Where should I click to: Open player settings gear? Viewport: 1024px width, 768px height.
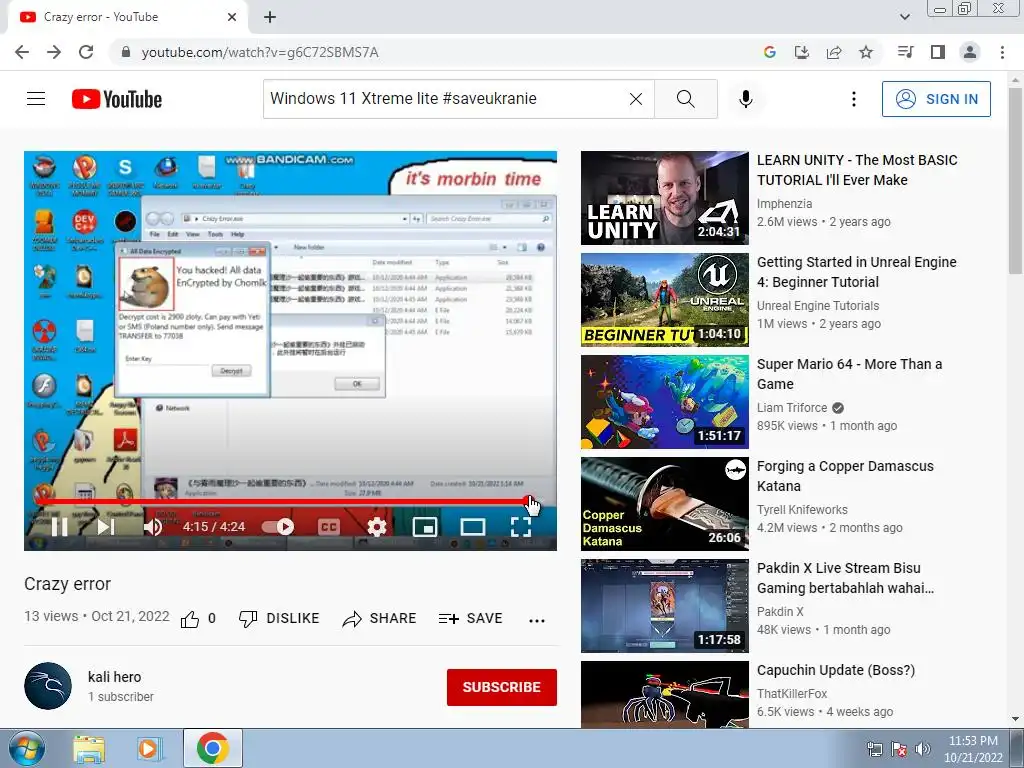(x=377, y=526)
